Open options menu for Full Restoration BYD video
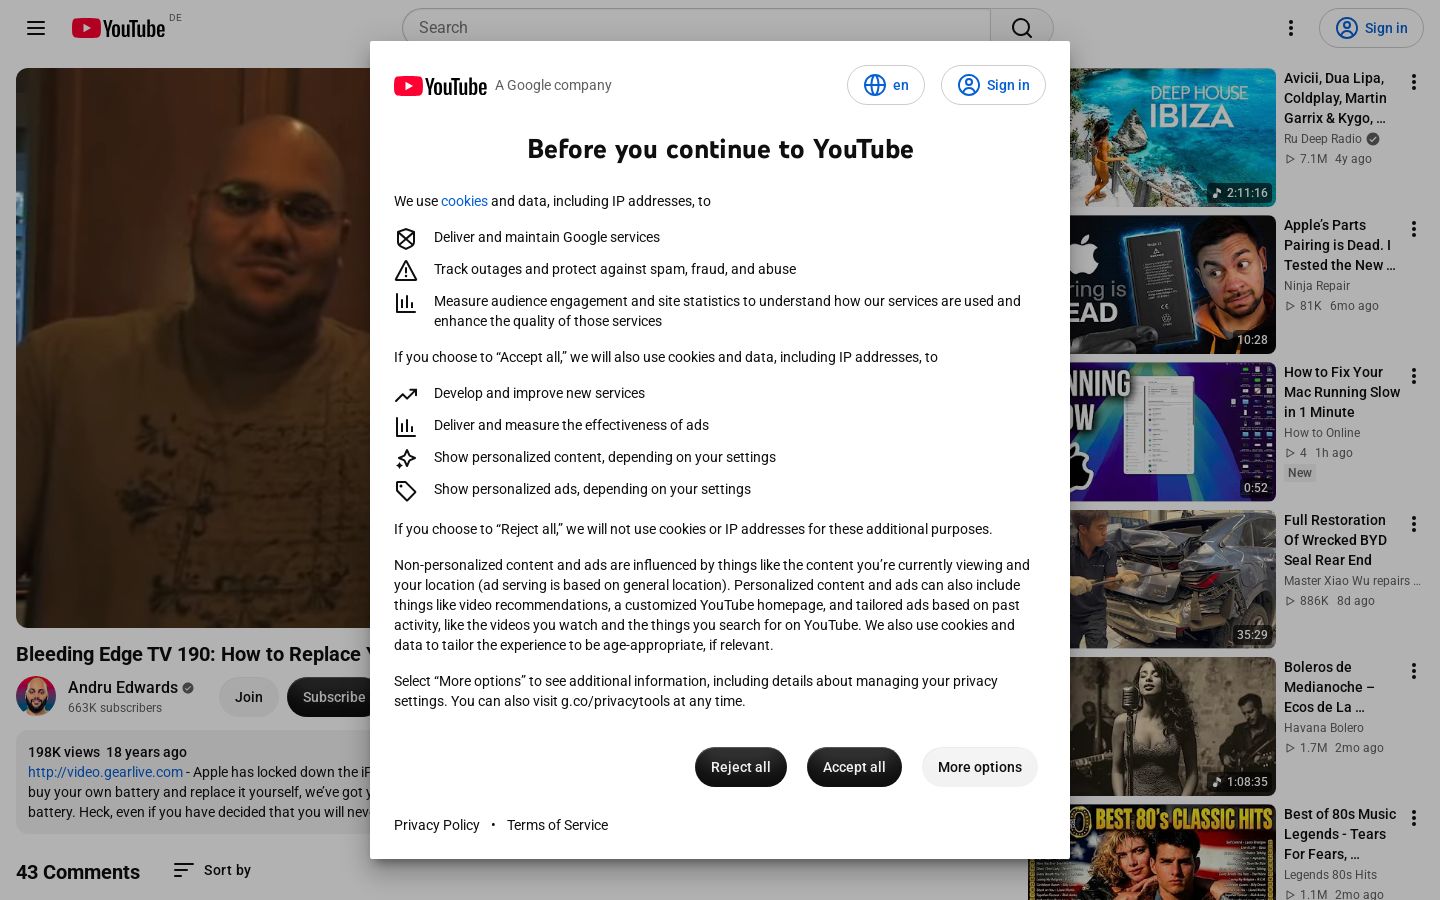Image resolution: width=1440 pixels, height=900 pixels. 1414,524
